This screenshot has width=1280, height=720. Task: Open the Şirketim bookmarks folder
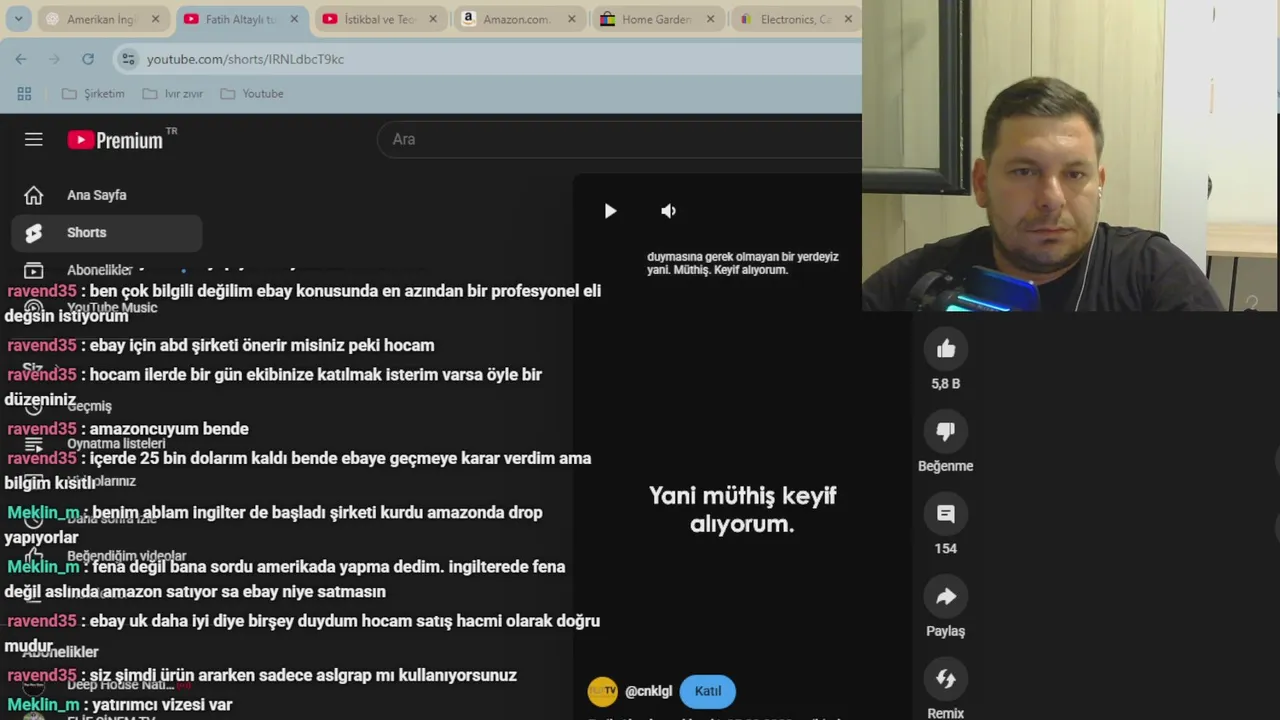(x=93, y=93)
